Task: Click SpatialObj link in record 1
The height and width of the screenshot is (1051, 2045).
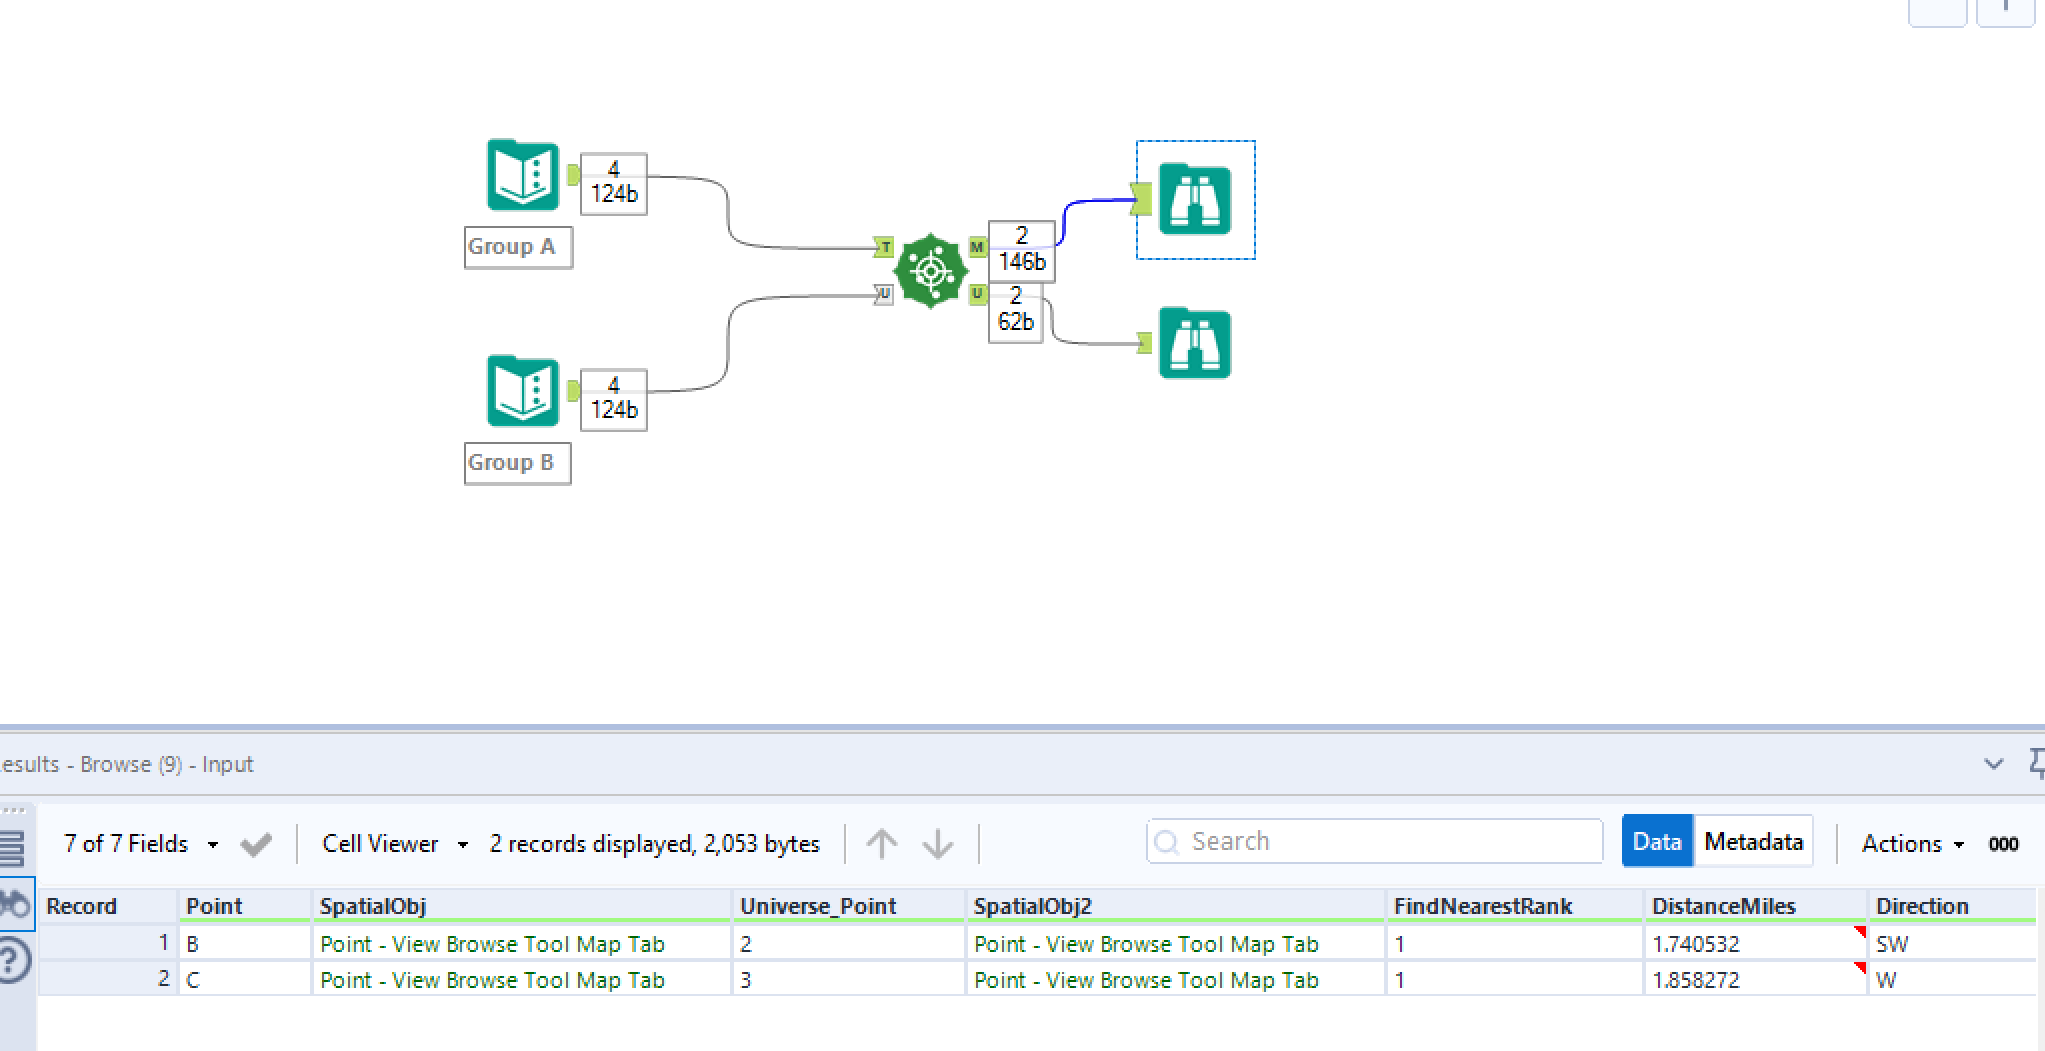Action: click(492, 944)
